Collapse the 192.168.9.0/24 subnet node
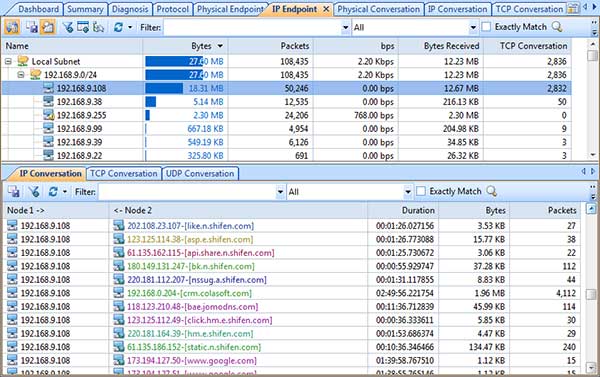The width and height of the screenshot is (600, 377). click(x=21, y=75)
